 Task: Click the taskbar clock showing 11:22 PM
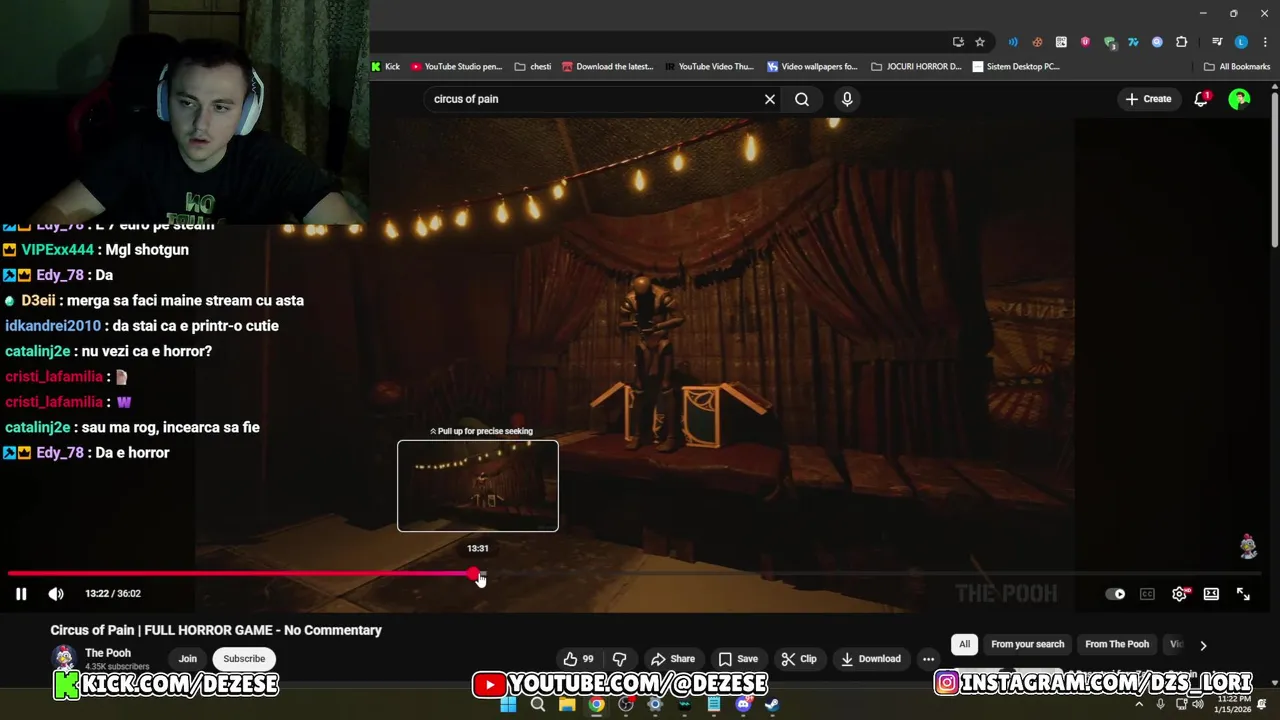[x=1232, y=704]
